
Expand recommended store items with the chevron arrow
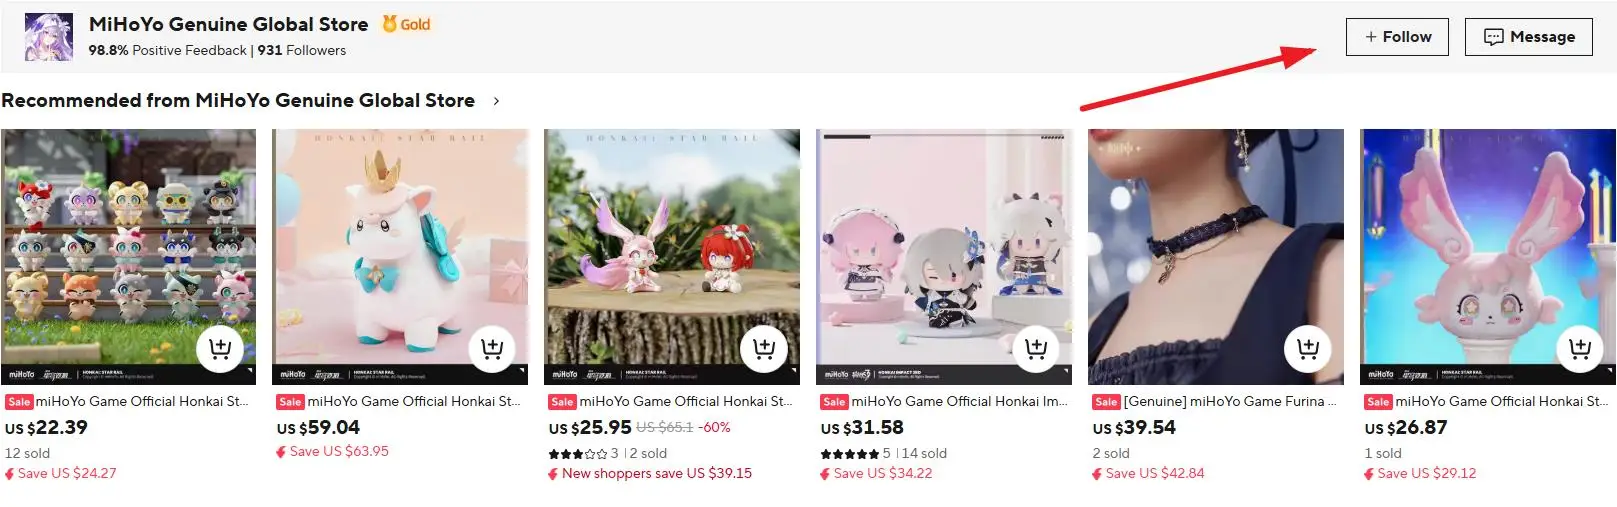point(496,101)
